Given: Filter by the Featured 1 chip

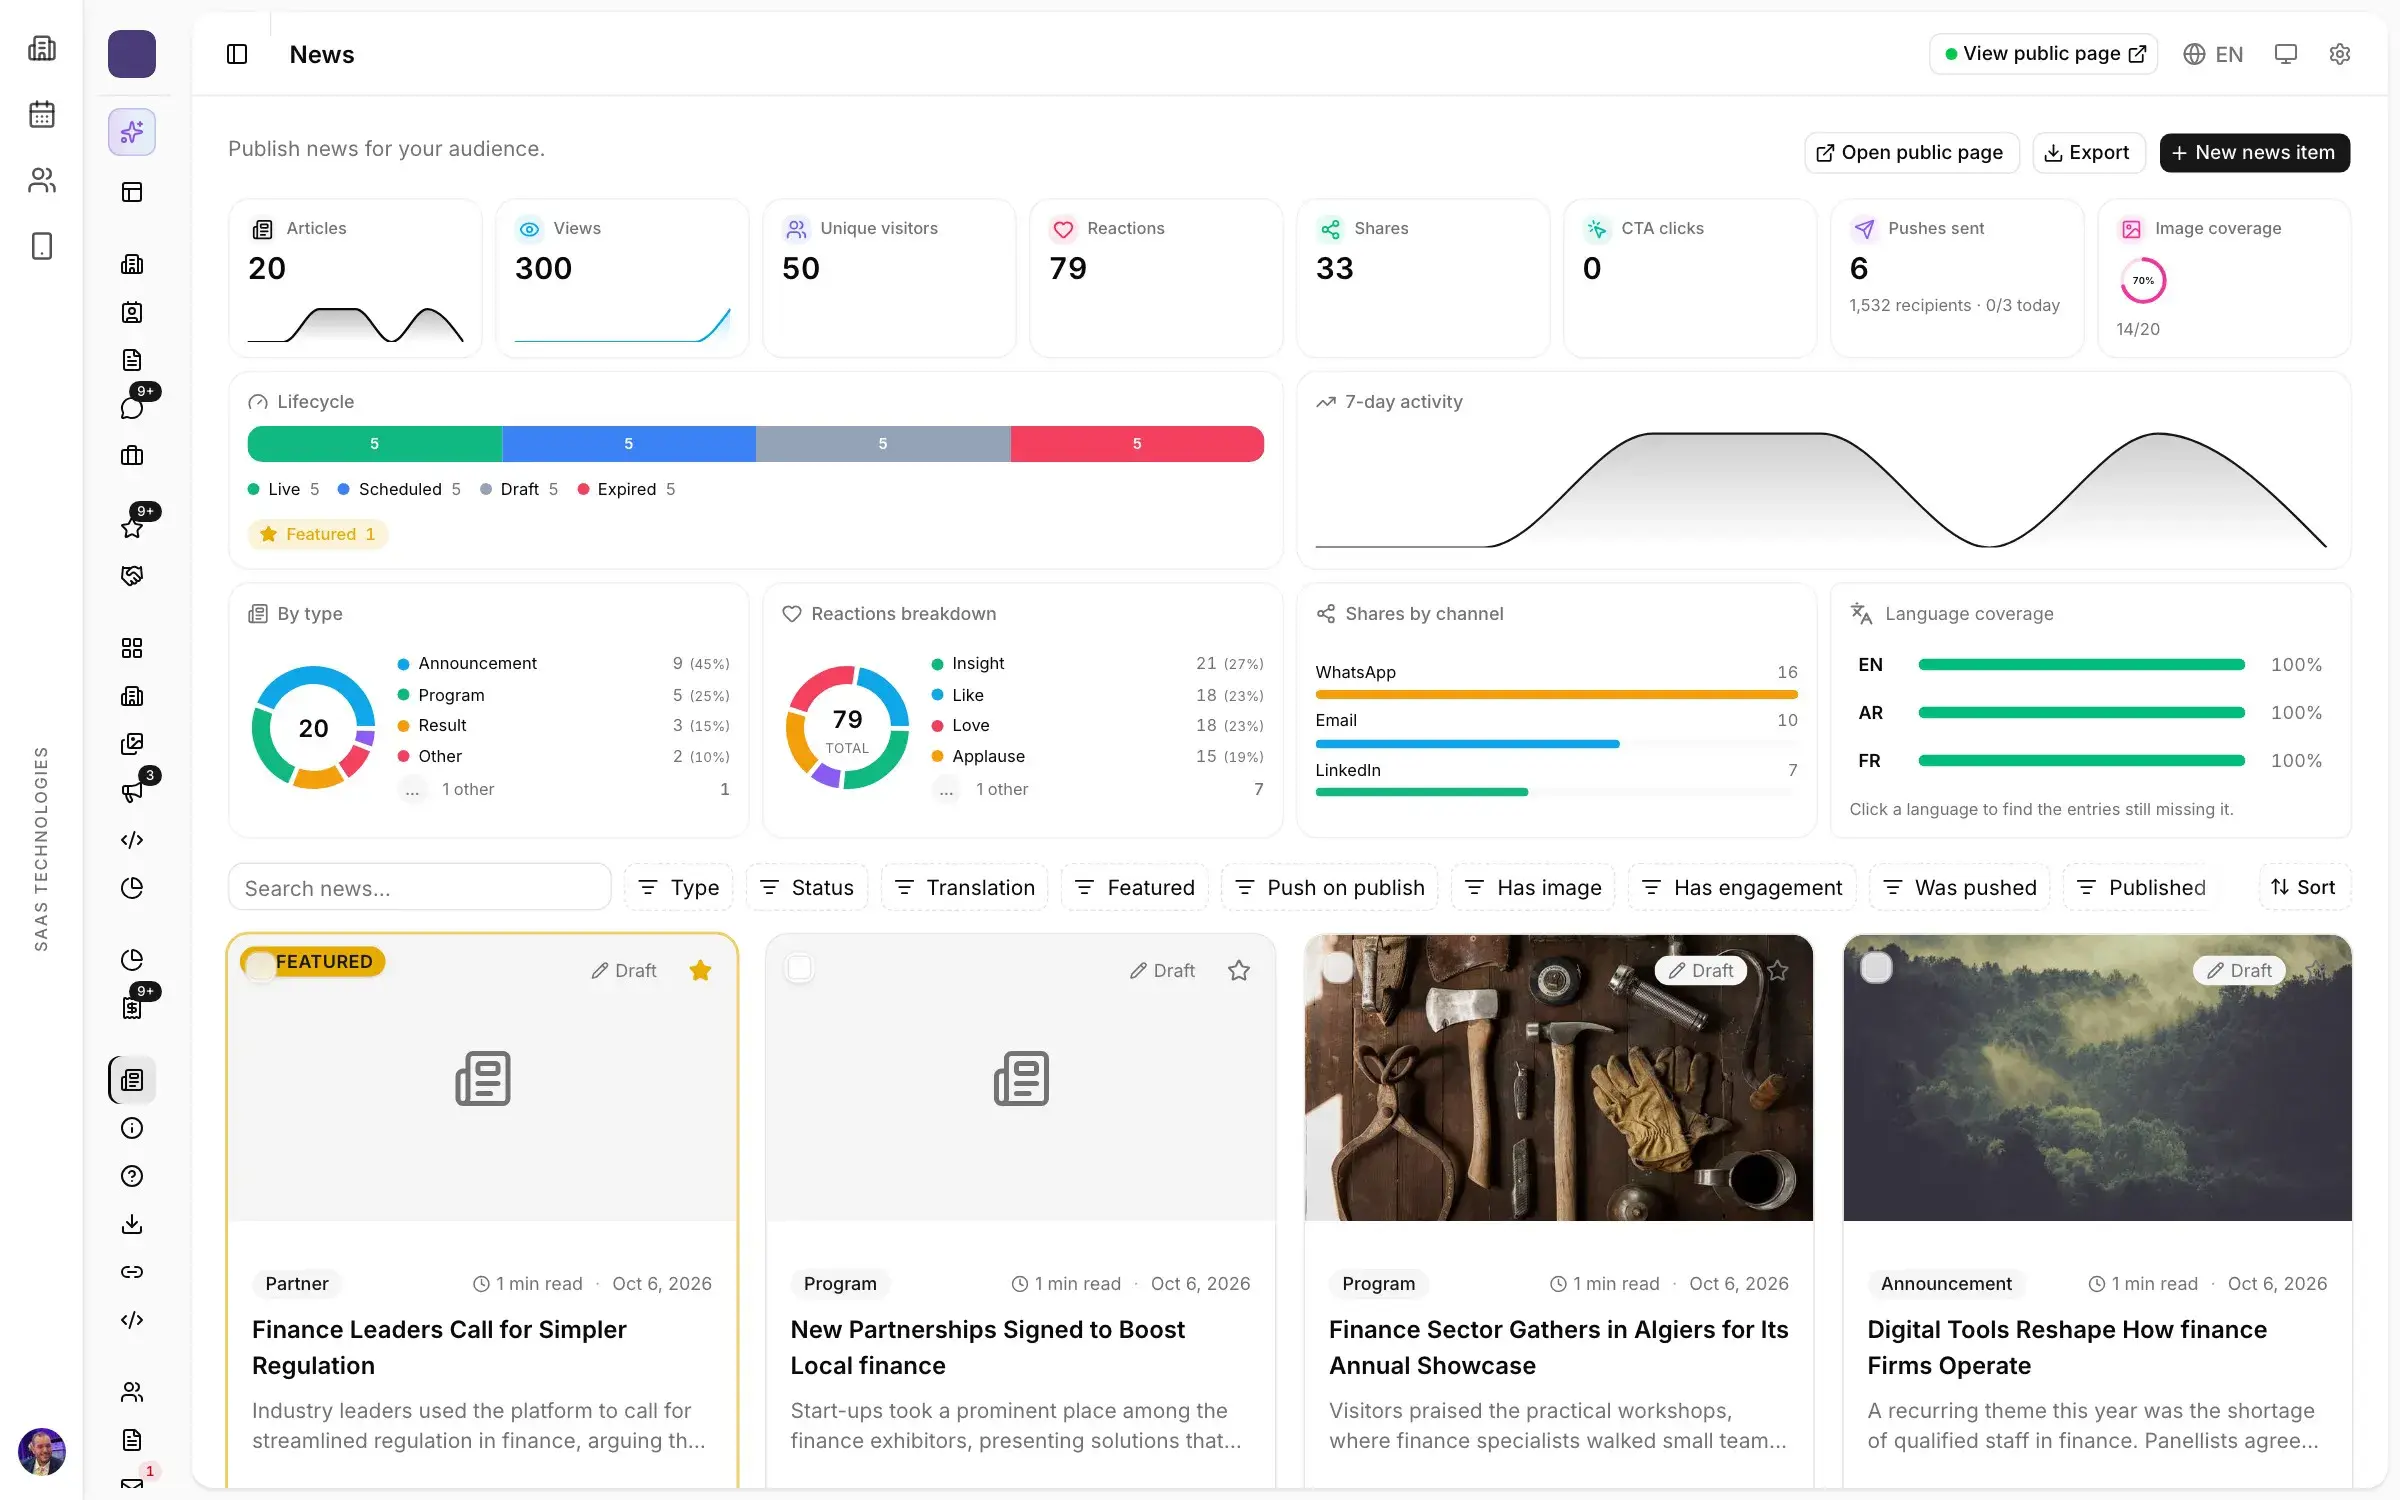Looking at the screenshot, I should [318, 534].
